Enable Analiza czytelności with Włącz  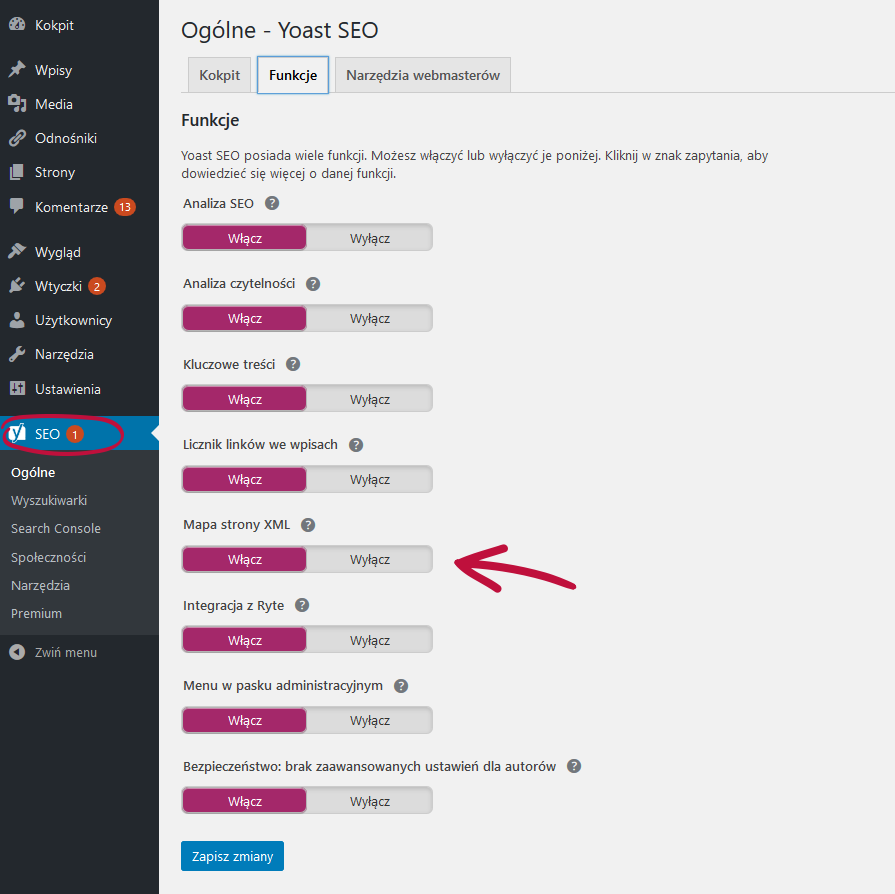point(244,318)
